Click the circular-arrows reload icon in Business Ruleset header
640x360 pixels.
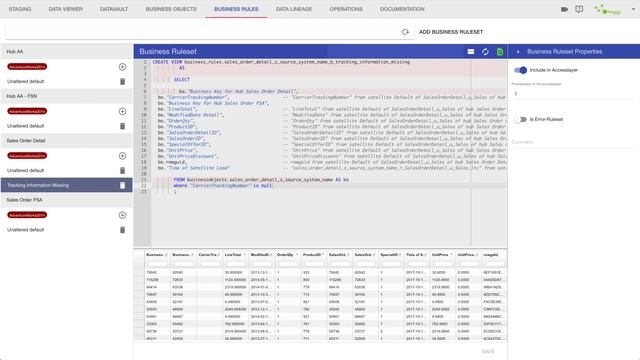(485, 52)
